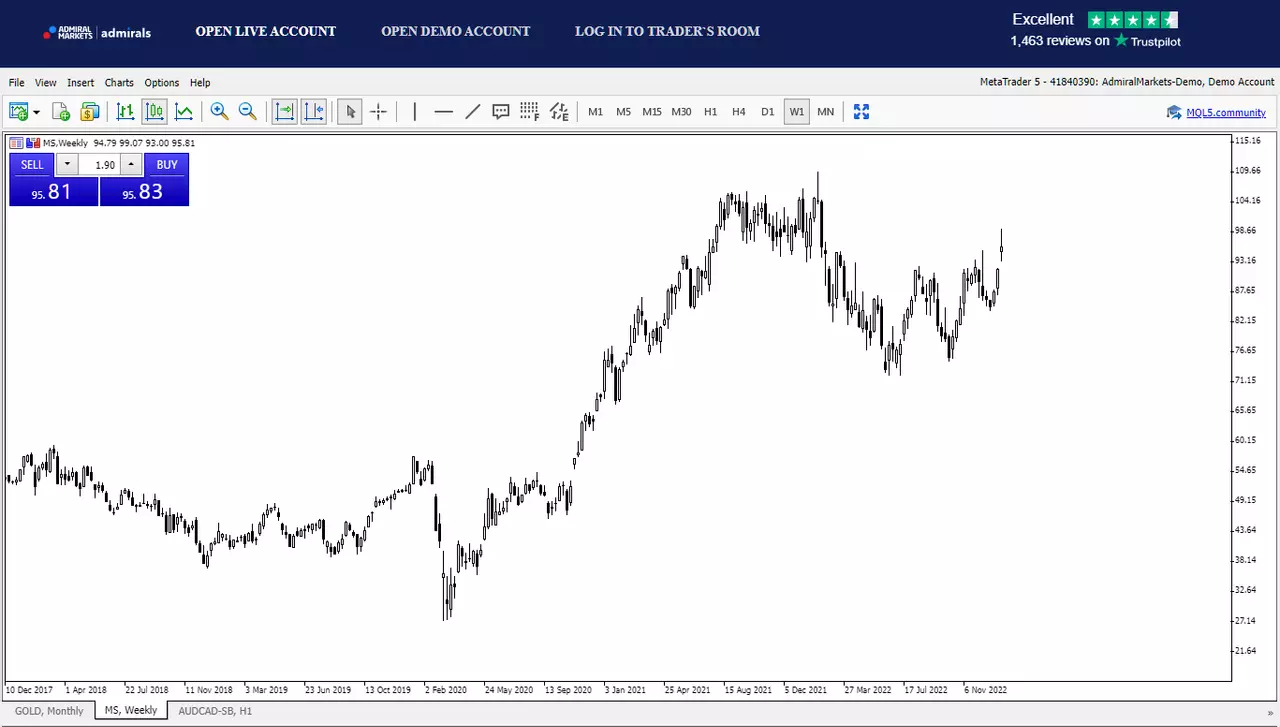Expand the new chart dropdown arrow
Screen dimensions: 1280x727
37,112
